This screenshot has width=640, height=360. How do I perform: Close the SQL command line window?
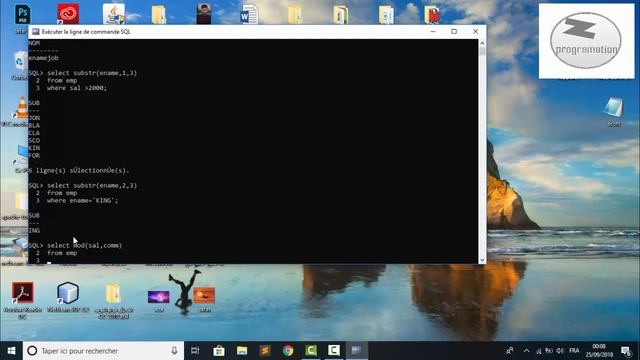(x=476, y=31)
